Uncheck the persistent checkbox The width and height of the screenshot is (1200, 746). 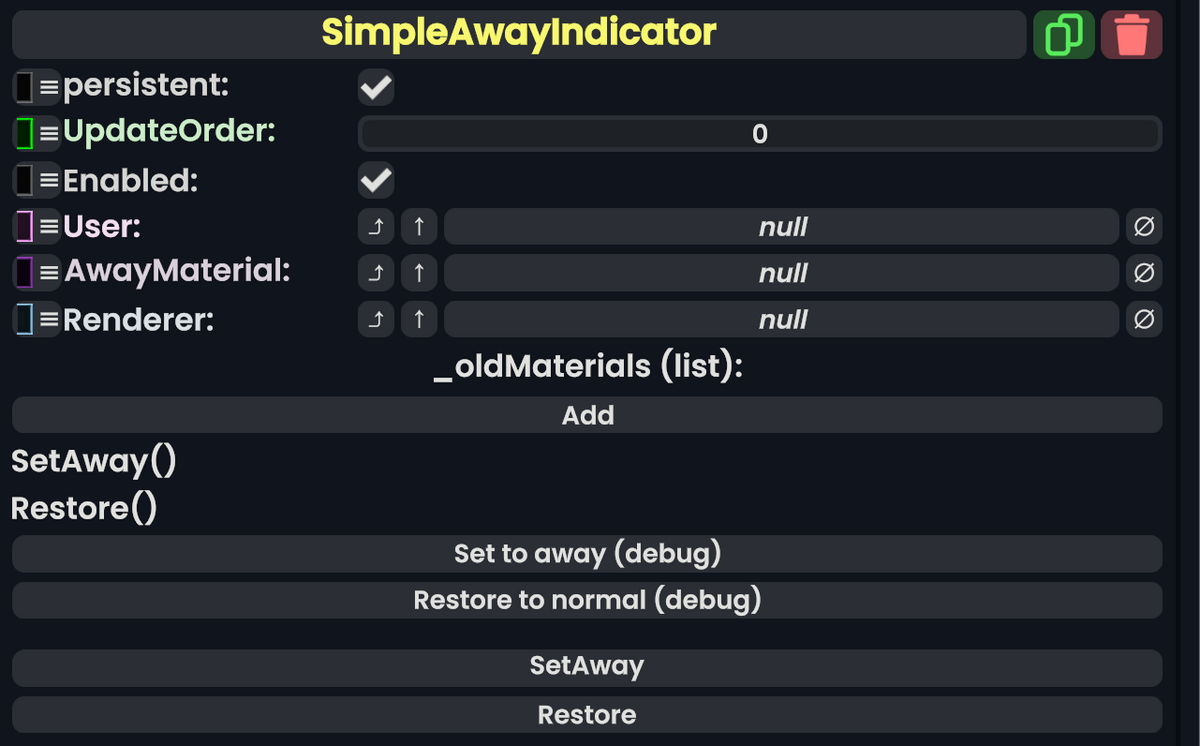[x=375, y=87]
